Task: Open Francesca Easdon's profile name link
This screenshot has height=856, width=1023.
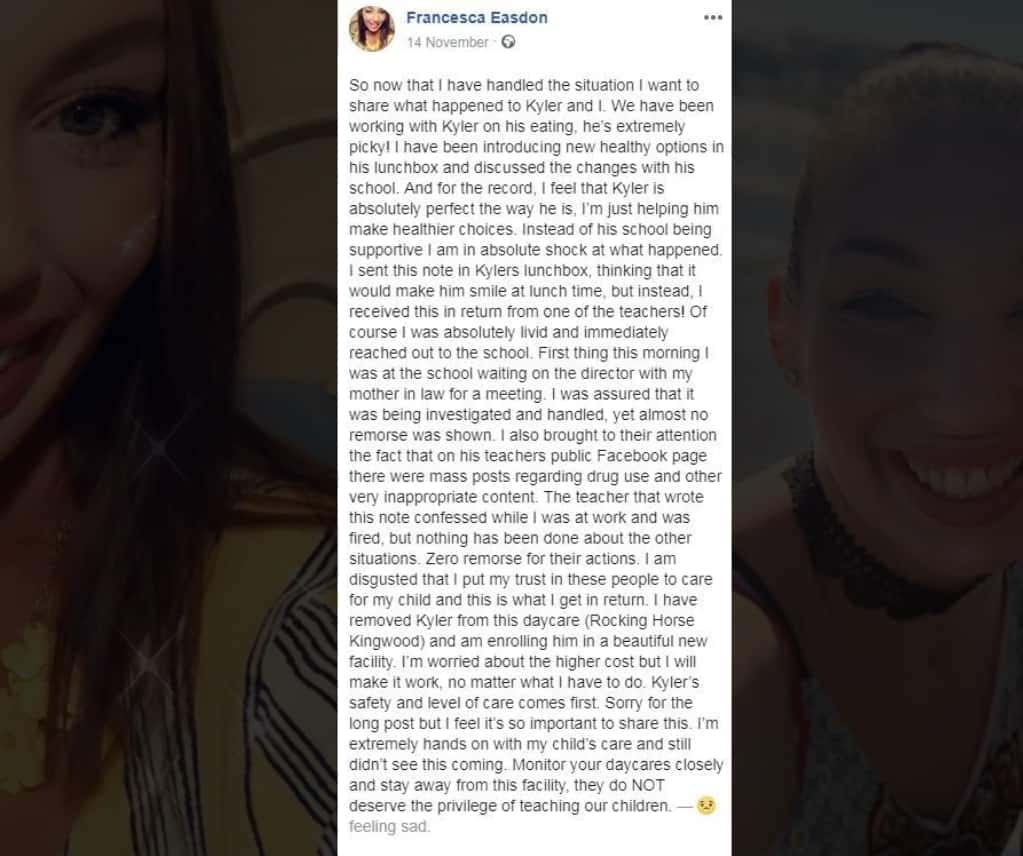Action: 476,18
